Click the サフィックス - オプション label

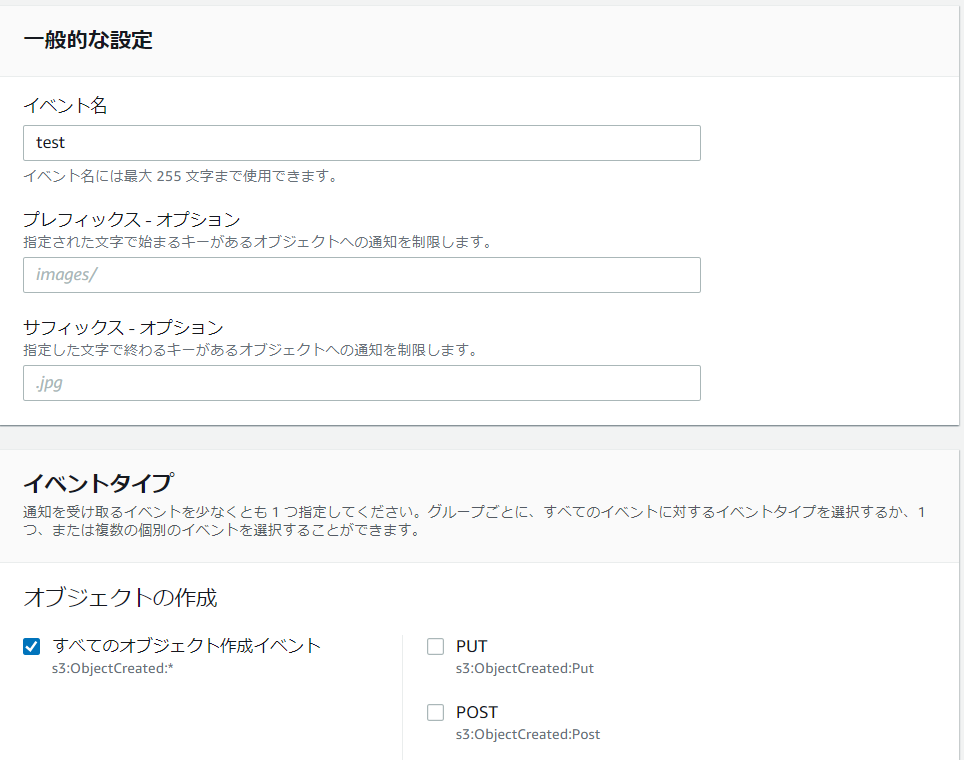coord(123,327)
